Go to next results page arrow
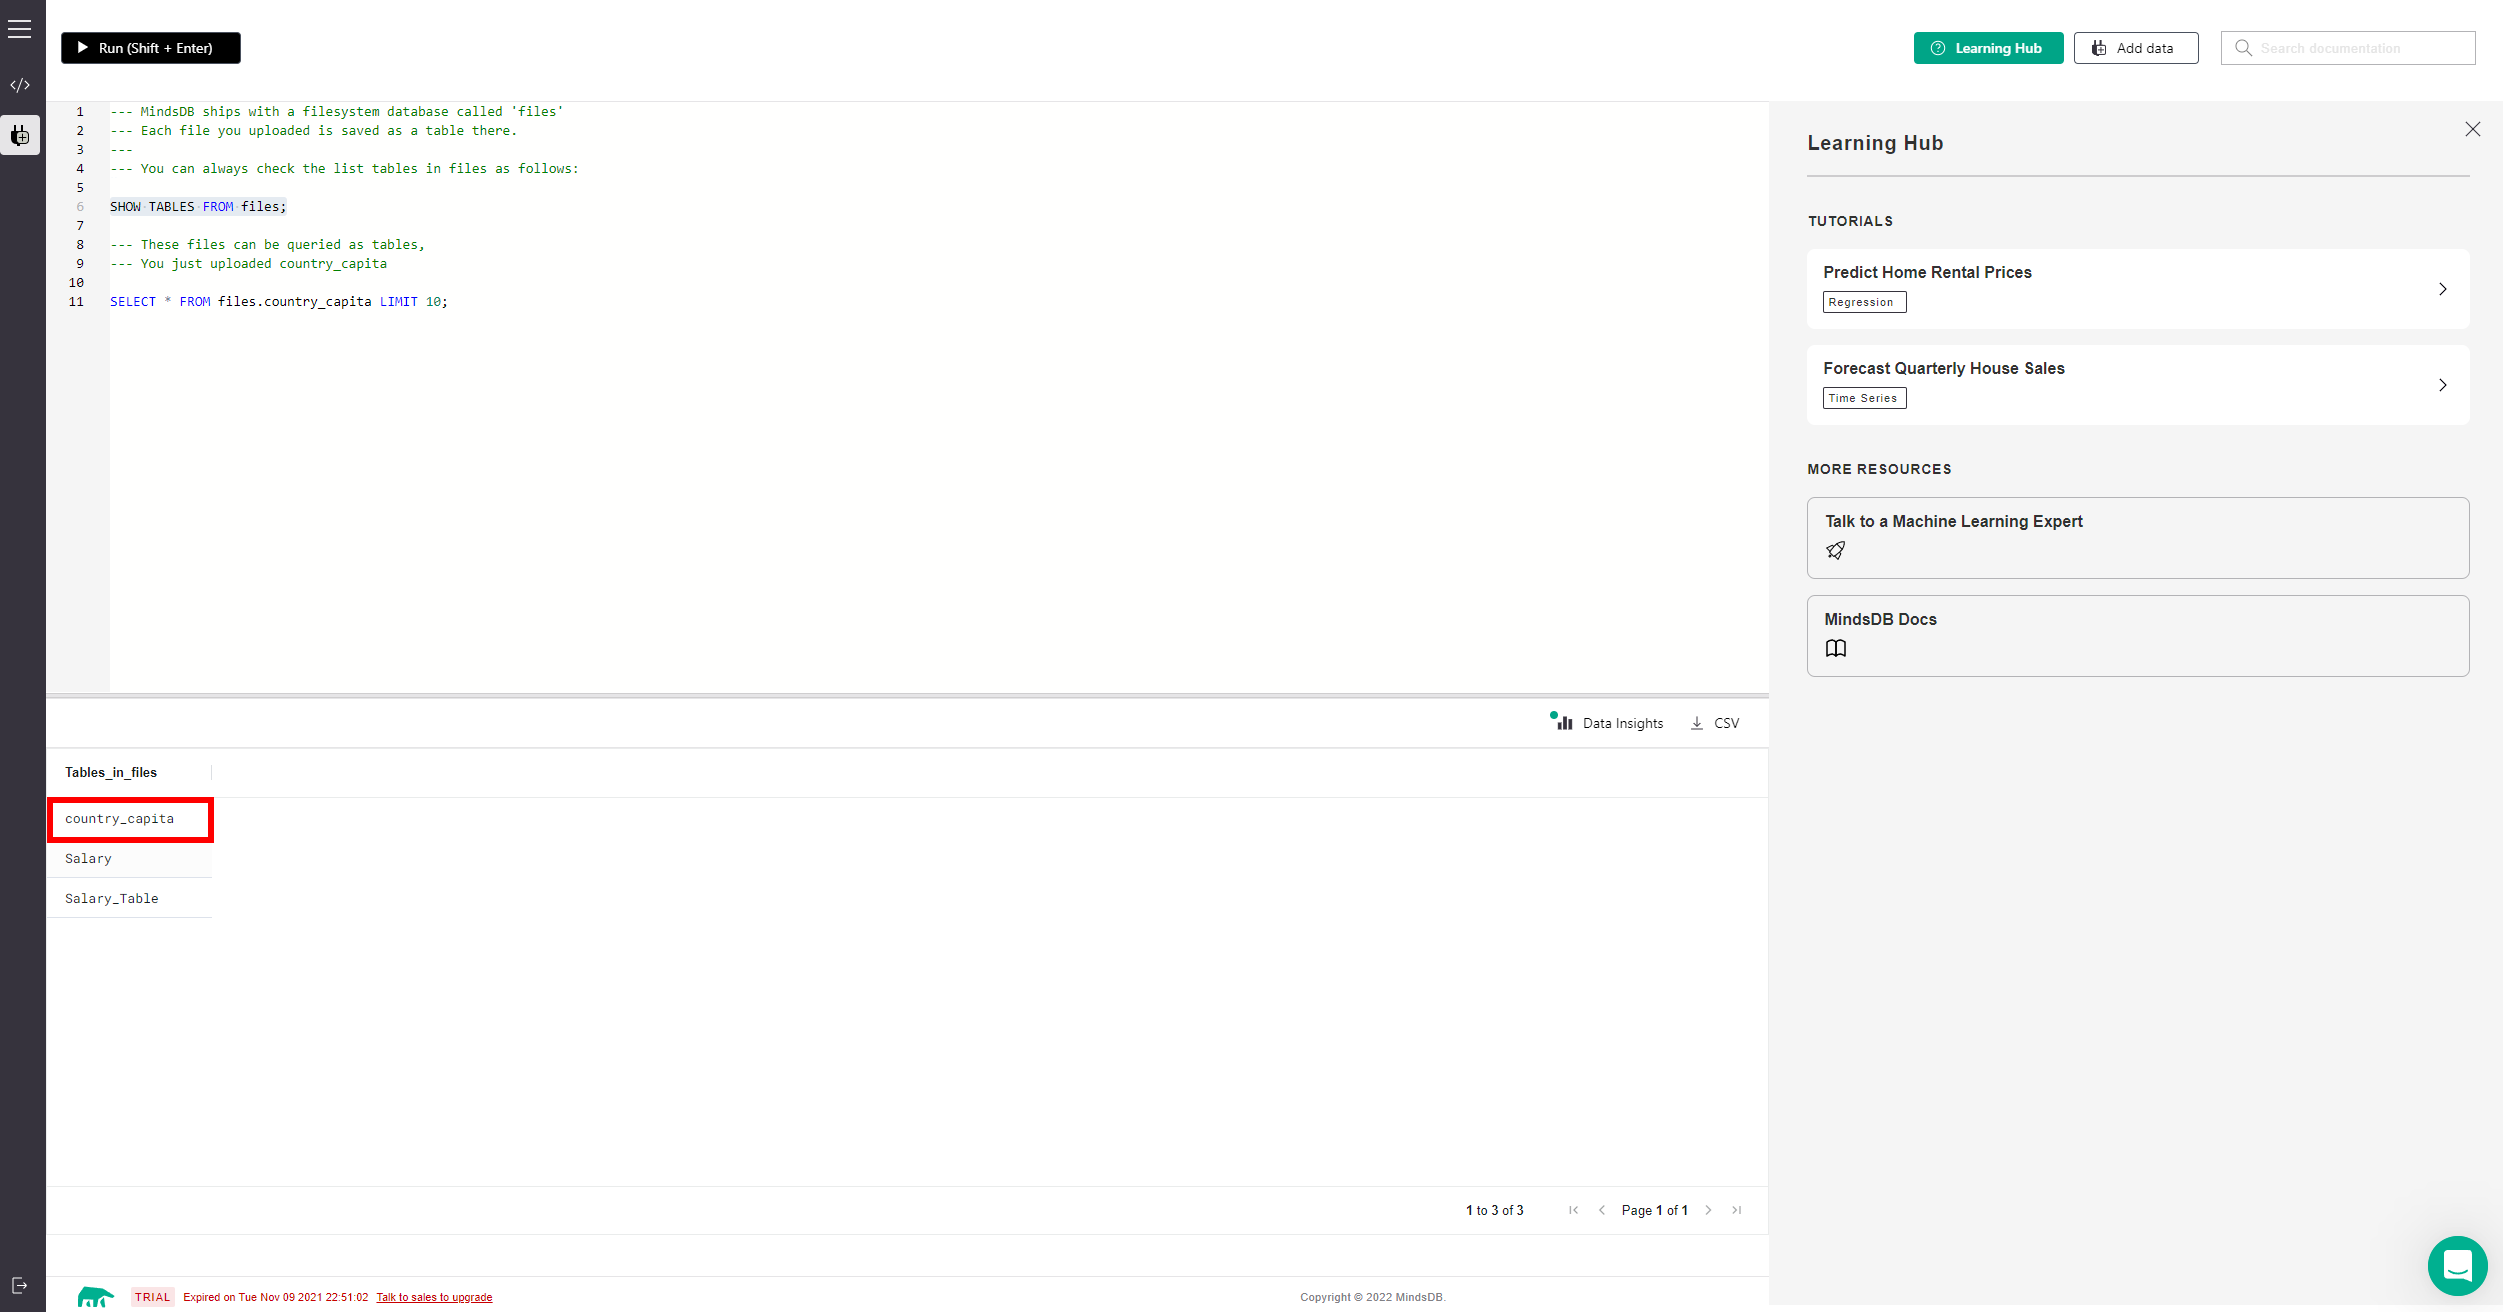Image resolution: width=2503 pixels, height=1312 pixels. (1708, 1210)
